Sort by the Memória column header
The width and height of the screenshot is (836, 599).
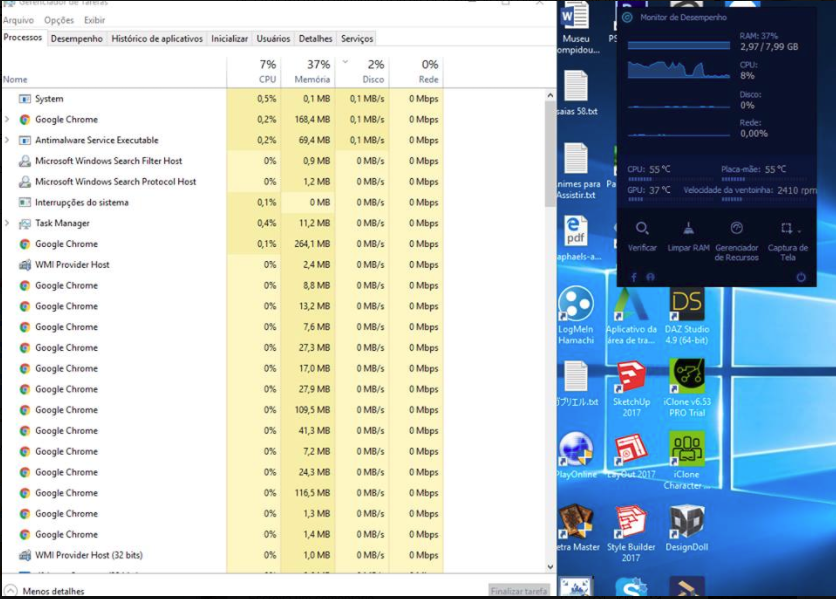click(308, 71)
